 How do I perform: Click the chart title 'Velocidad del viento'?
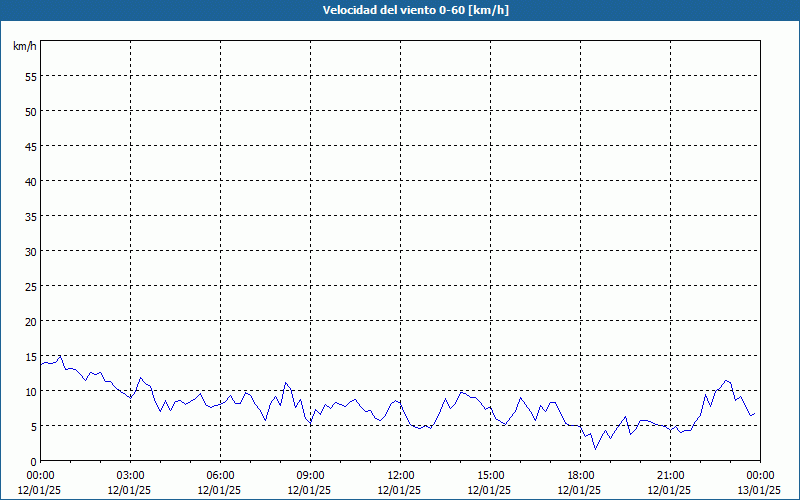[400, 11]
